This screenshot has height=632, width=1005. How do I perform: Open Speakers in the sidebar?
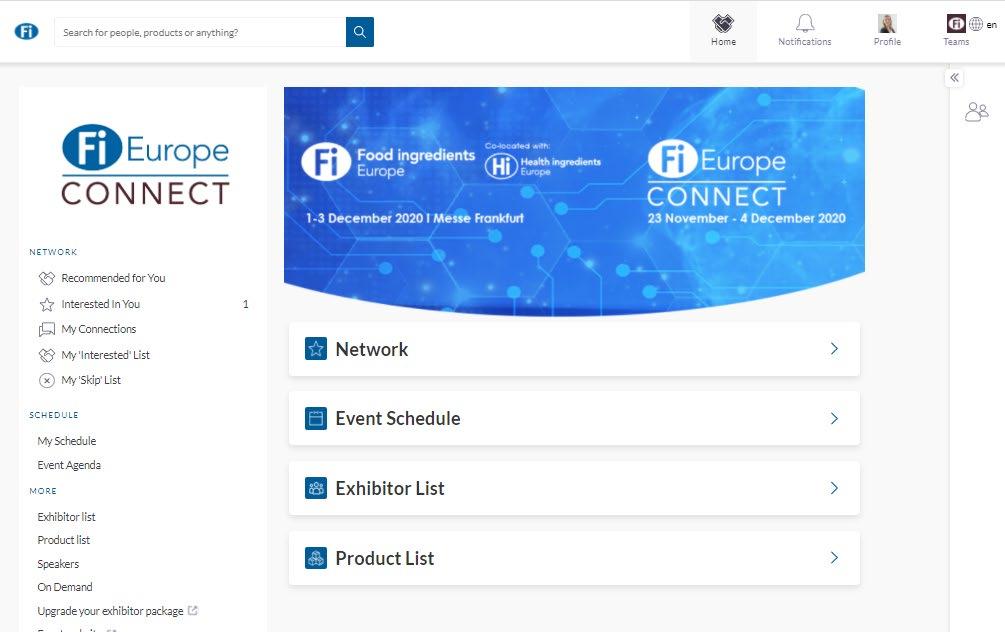click(58, 564)
